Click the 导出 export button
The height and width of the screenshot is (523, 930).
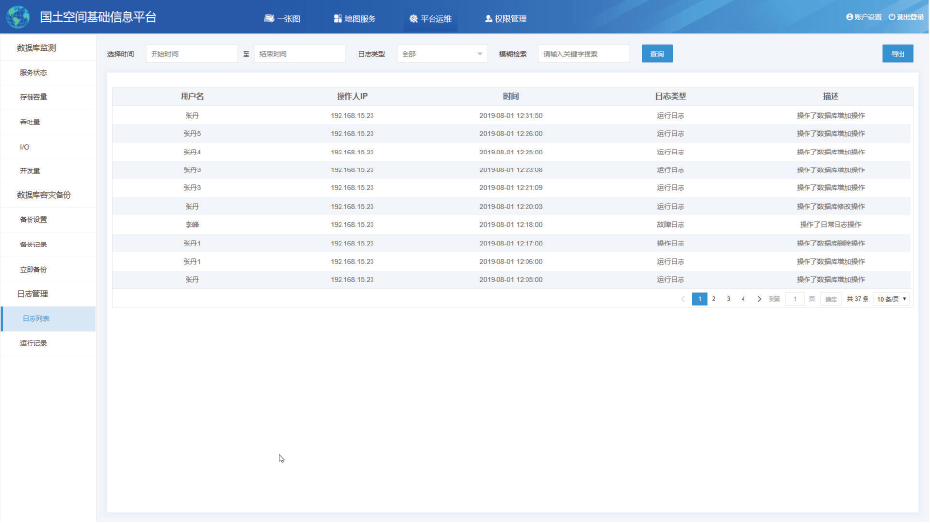click(x=897, y=54)
